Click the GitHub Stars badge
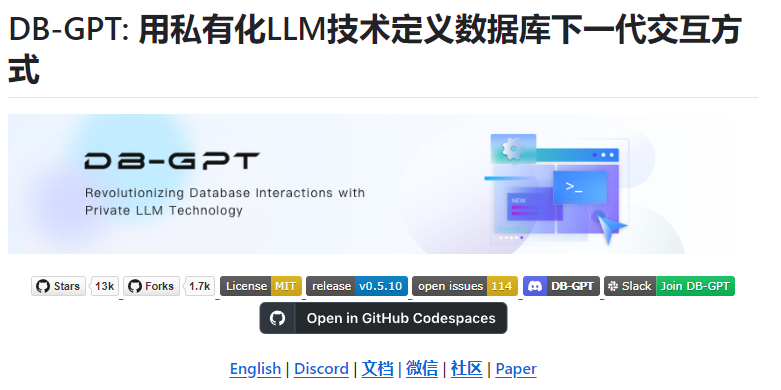 pyautogui.click(x=58, y=286)
